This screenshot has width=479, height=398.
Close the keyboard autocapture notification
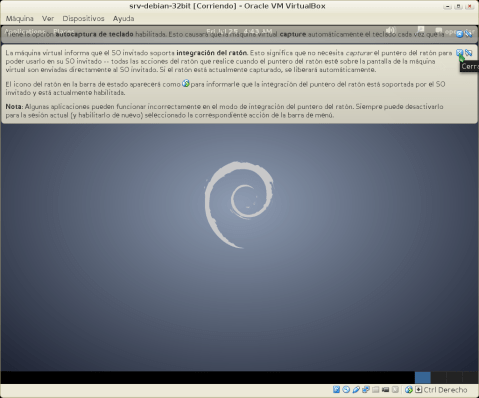click(460, 34)
